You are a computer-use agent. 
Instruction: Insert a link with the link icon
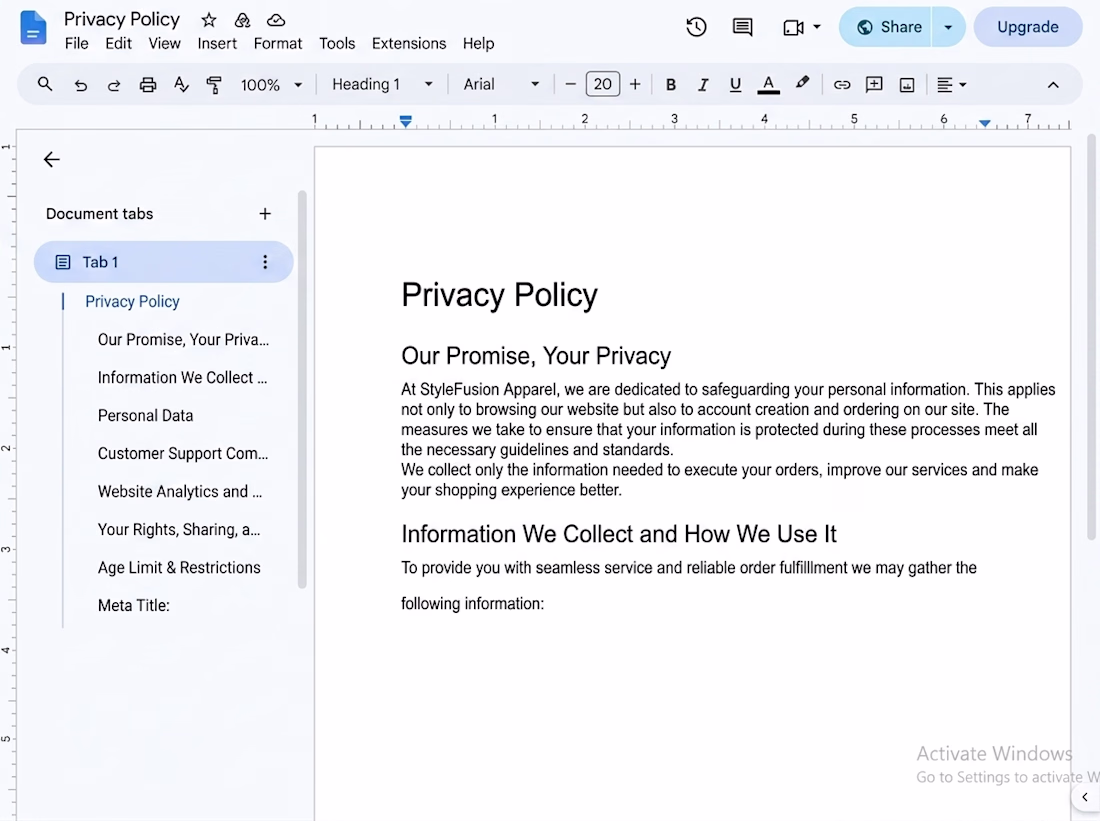click(842, 85)
